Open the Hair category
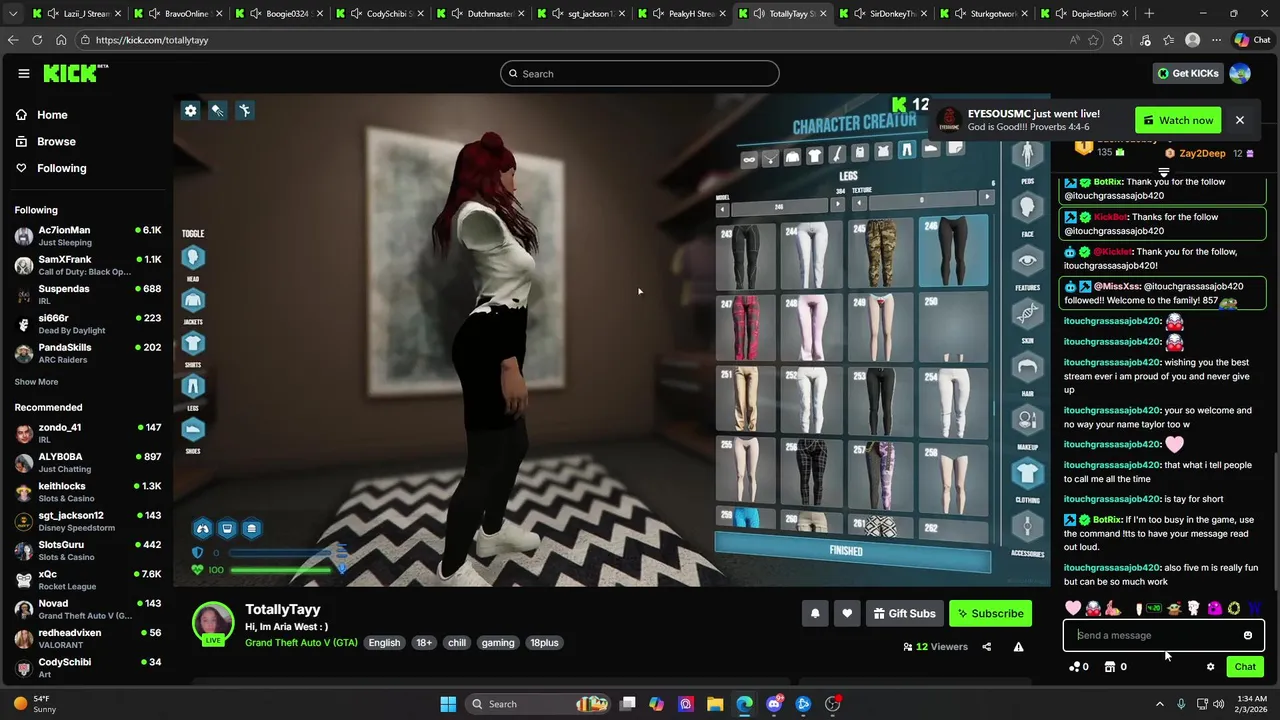 pos(1027,368)
